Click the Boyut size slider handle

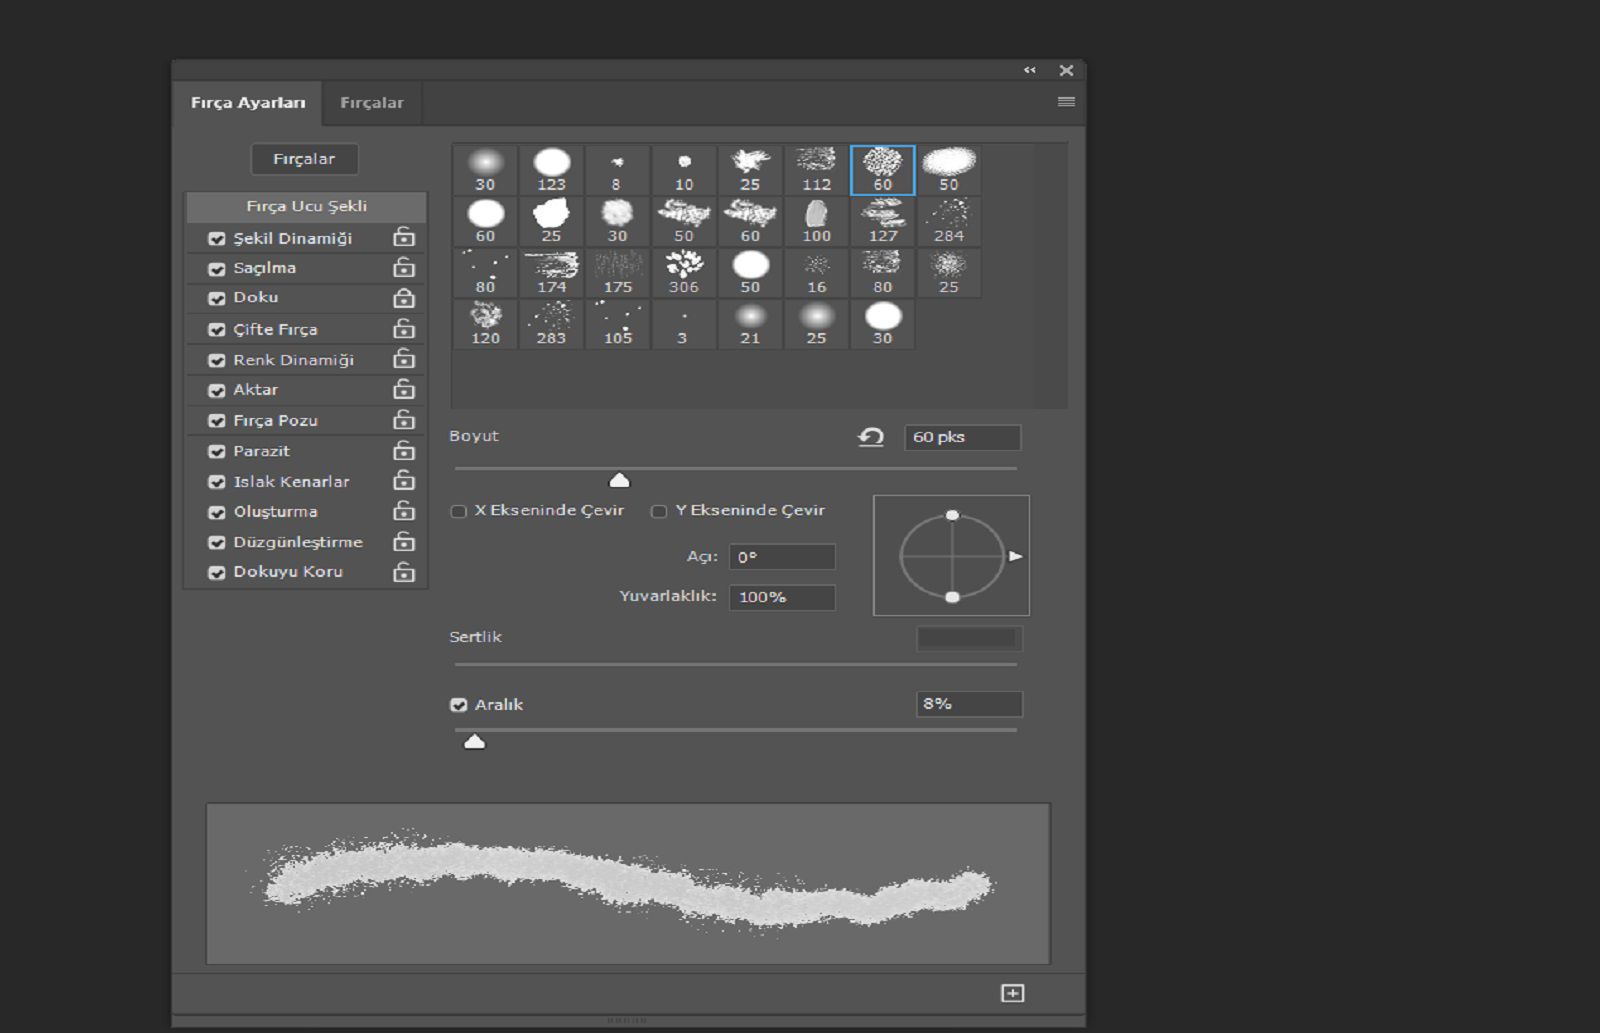pyautogui.click(x=620, y=481)
